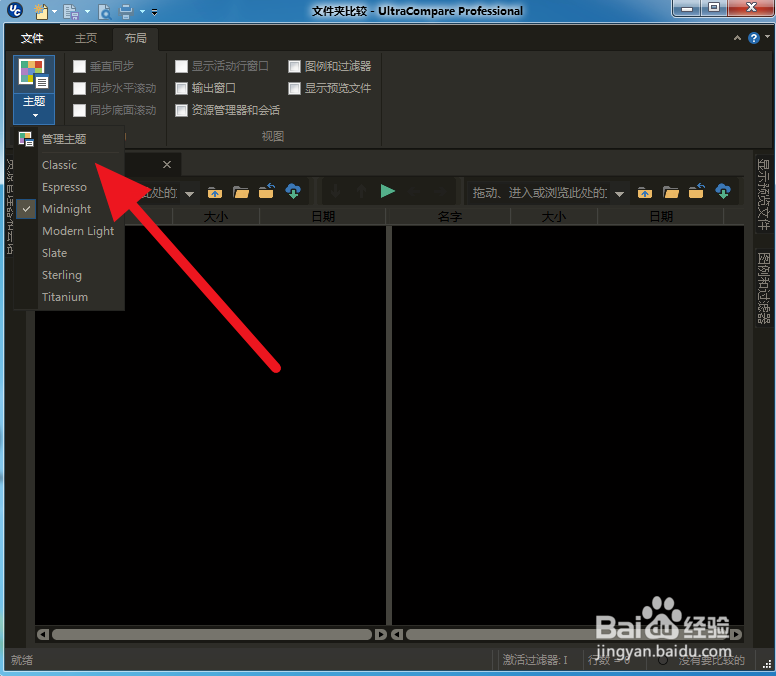Toggle the 主题 dropdown arrow button

click(34, 108)
